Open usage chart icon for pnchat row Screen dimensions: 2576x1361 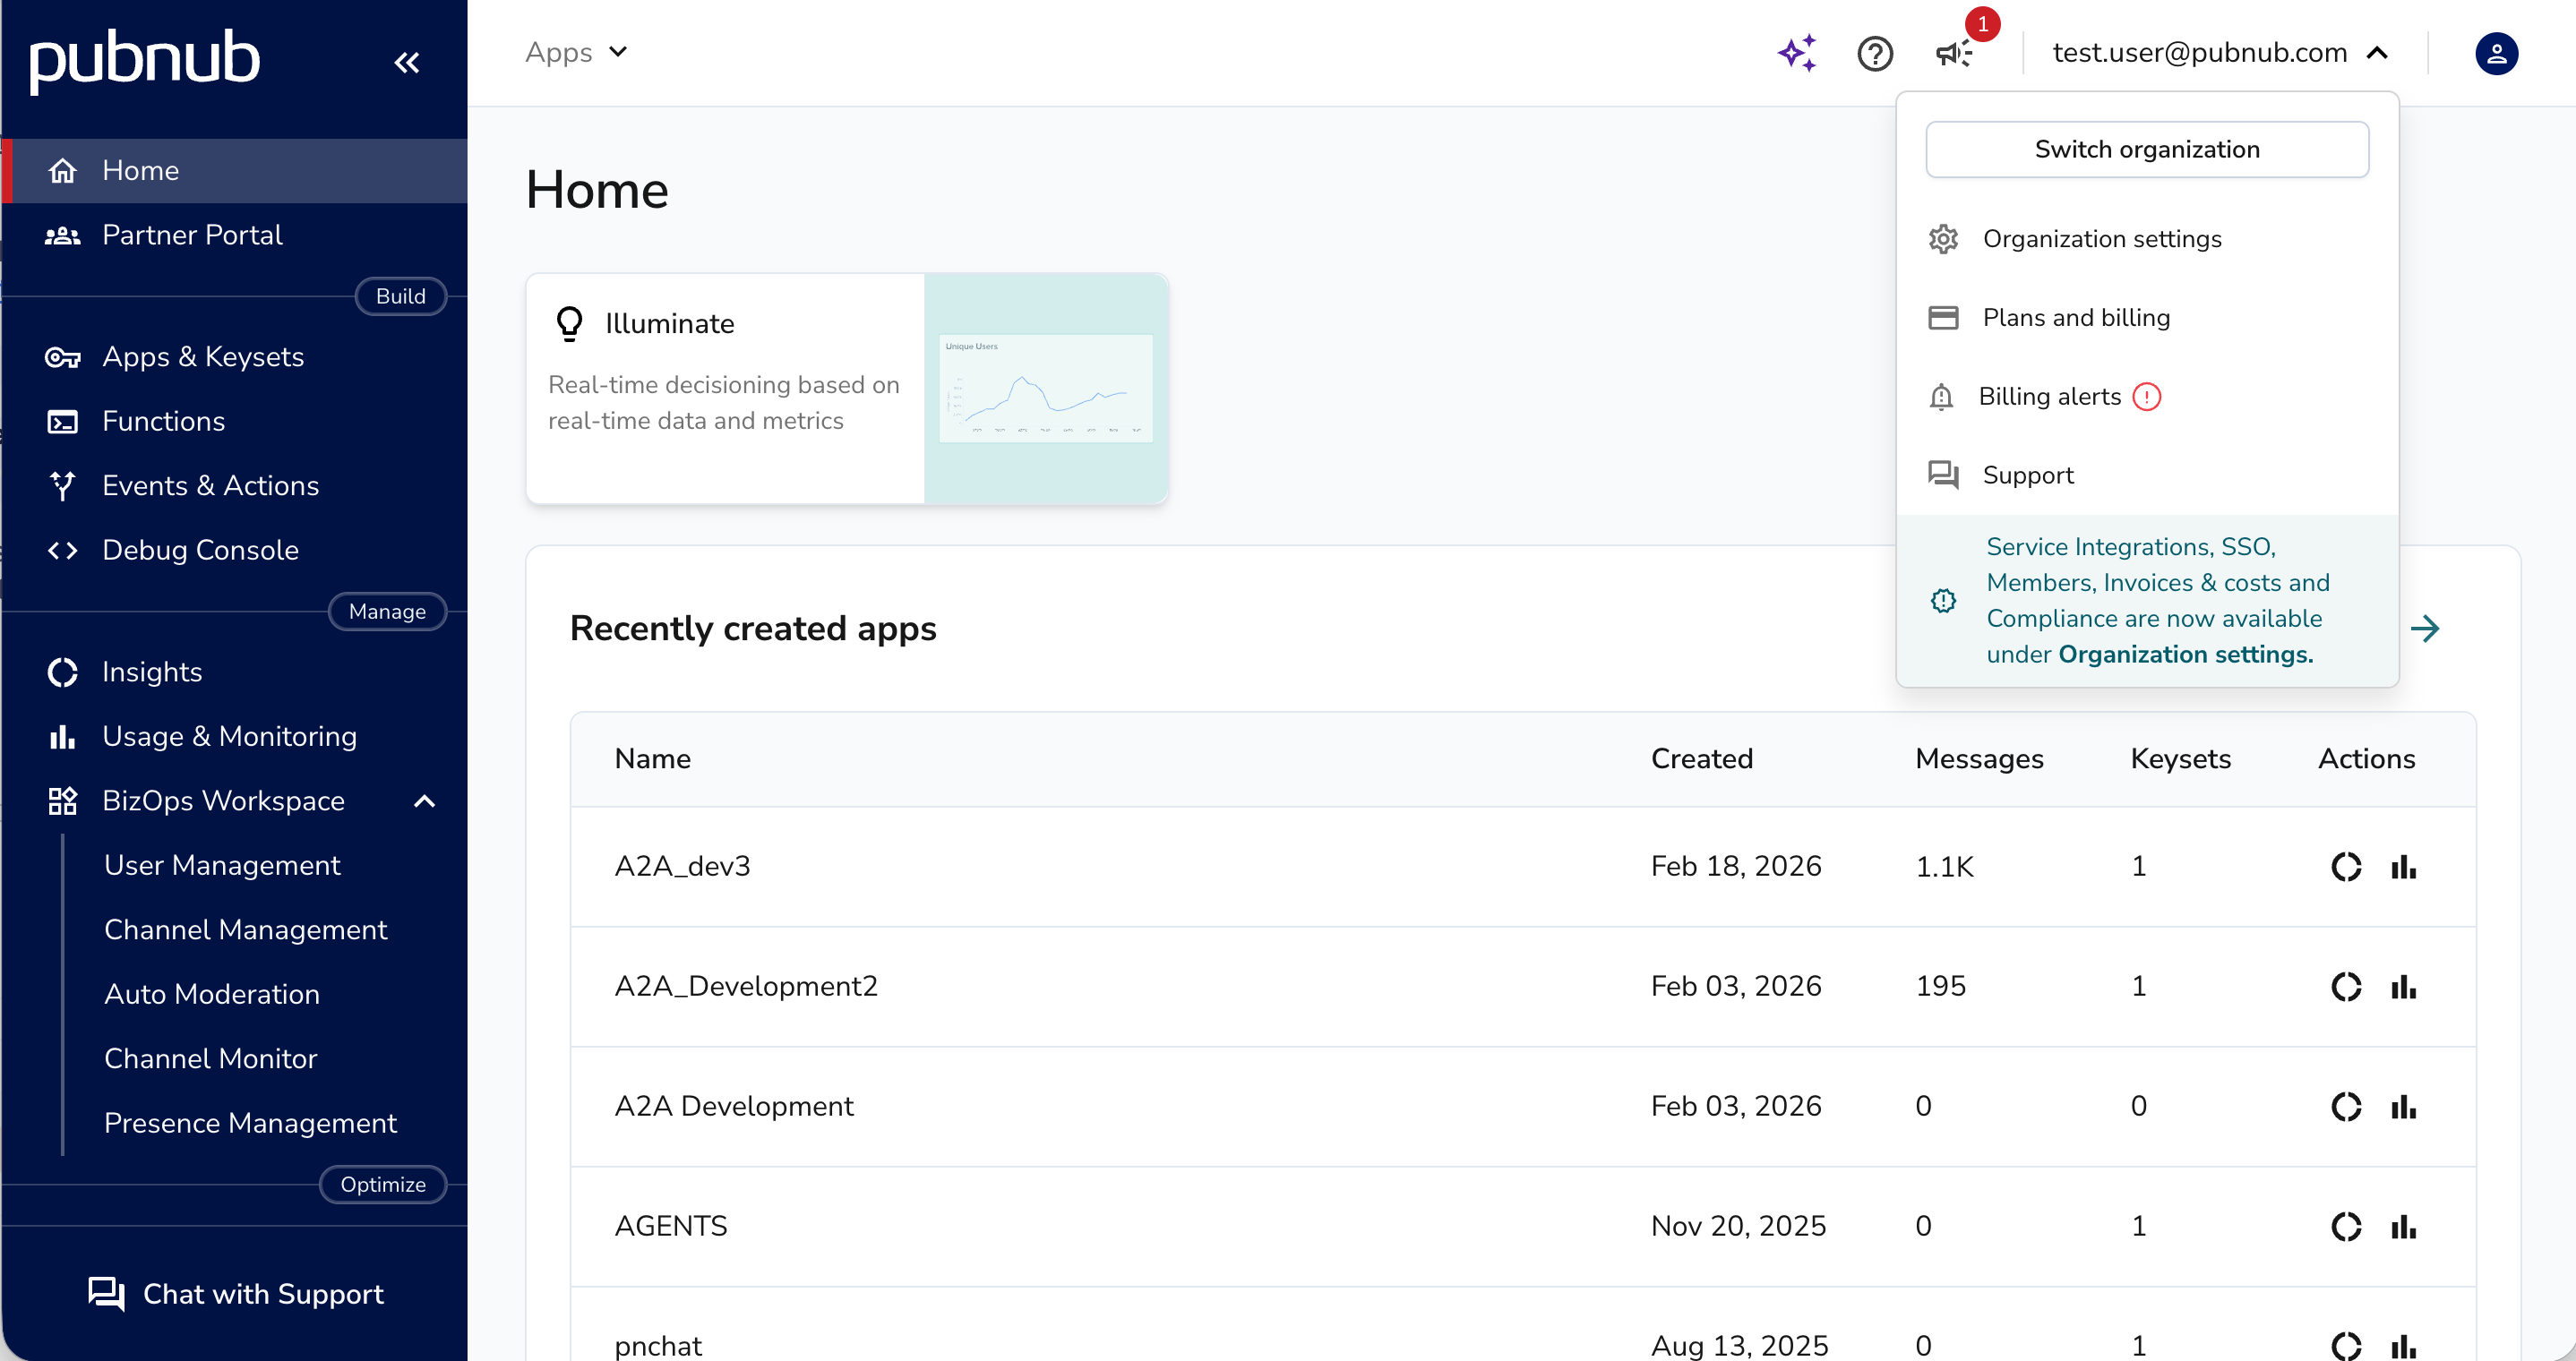pos(2404,1345)
